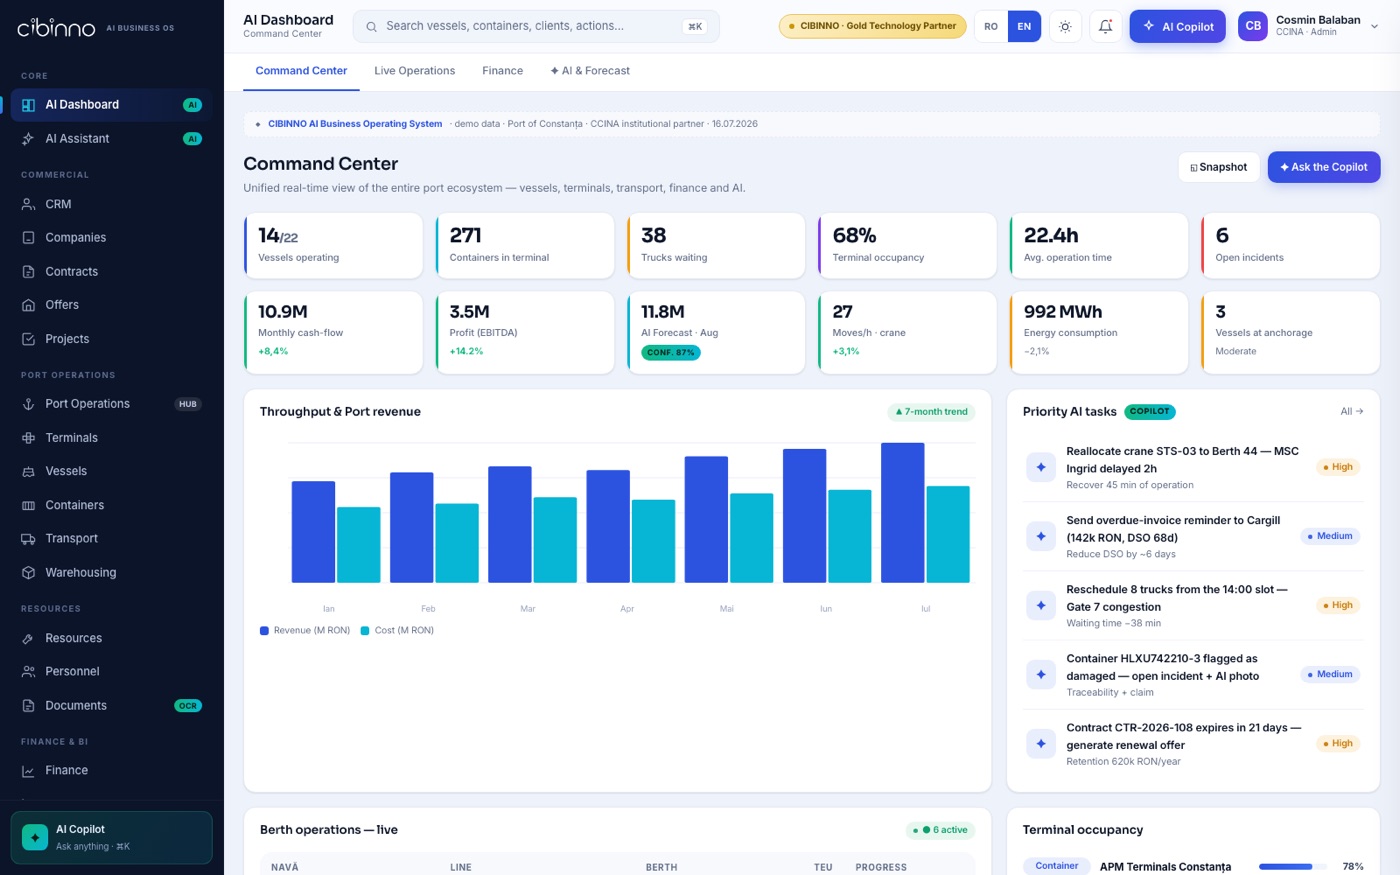This screenshot has width=1400, height=875.
Task: Click the Snapshot button
Action: [x=1218, y=167]
